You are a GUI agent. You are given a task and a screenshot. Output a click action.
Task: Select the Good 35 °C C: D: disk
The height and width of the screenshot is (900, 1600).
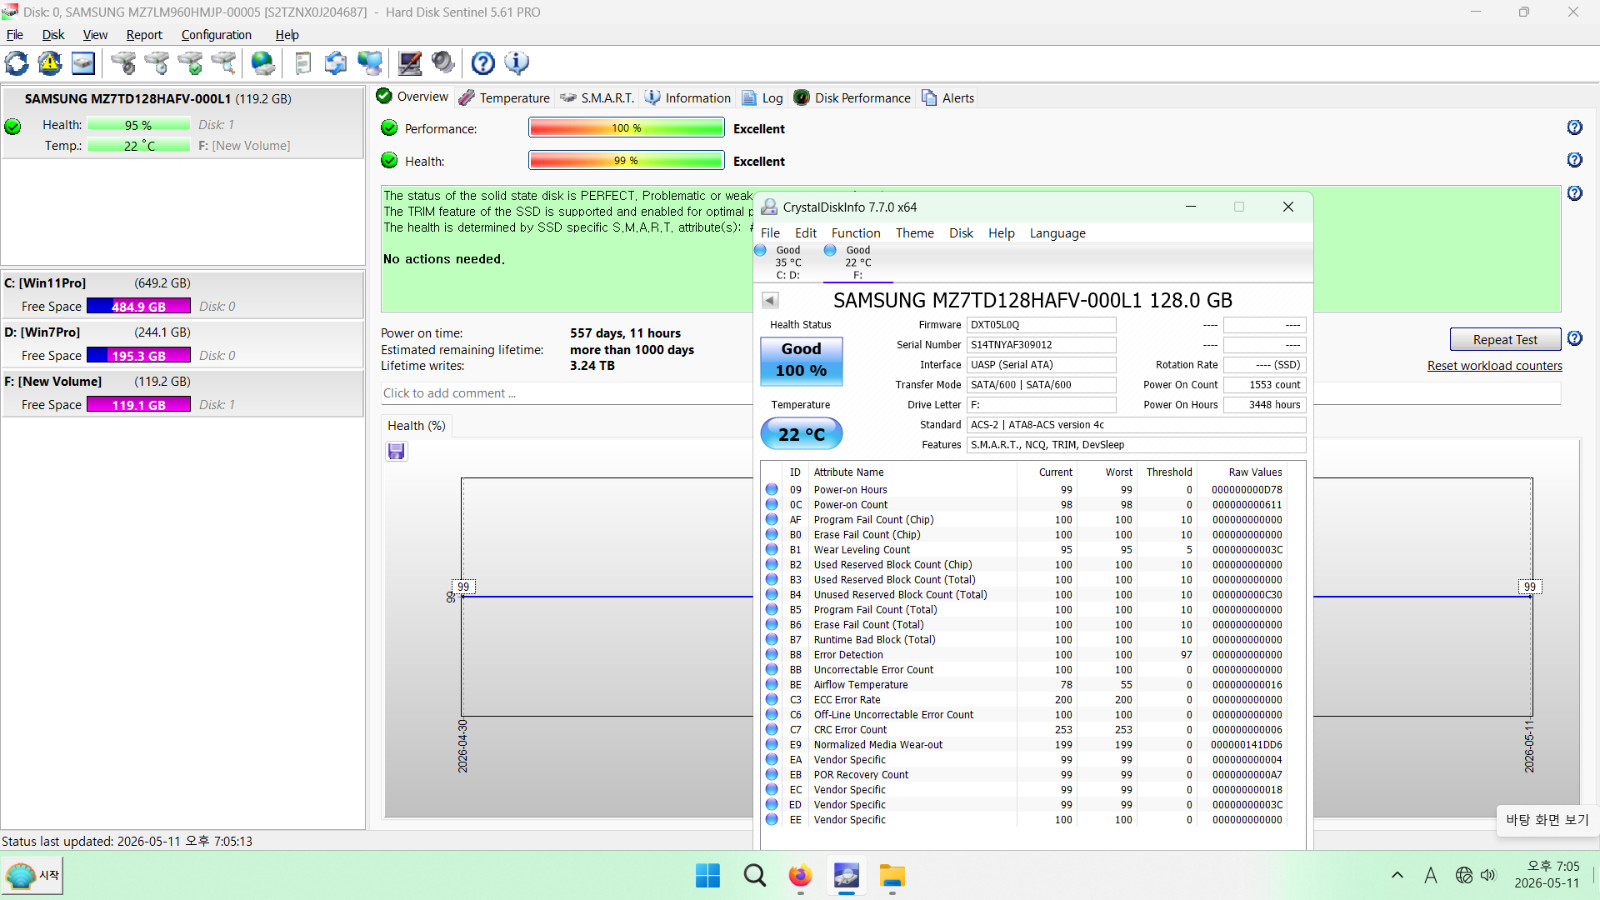[x=786, y=262]
